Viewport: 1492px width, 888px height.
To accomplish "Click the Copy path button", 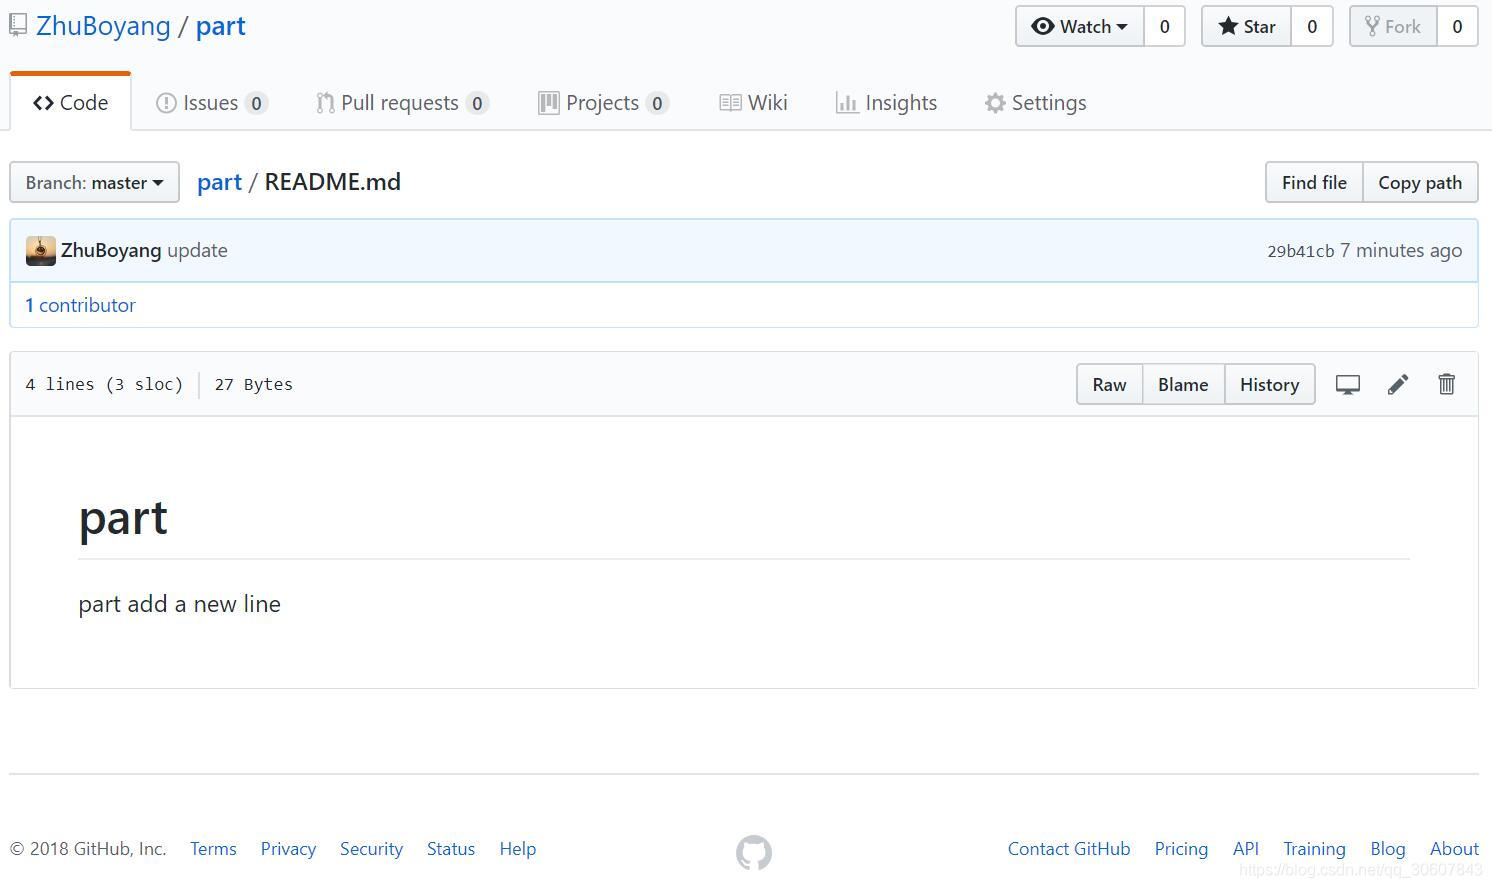I will click(x=1420, y=182).
